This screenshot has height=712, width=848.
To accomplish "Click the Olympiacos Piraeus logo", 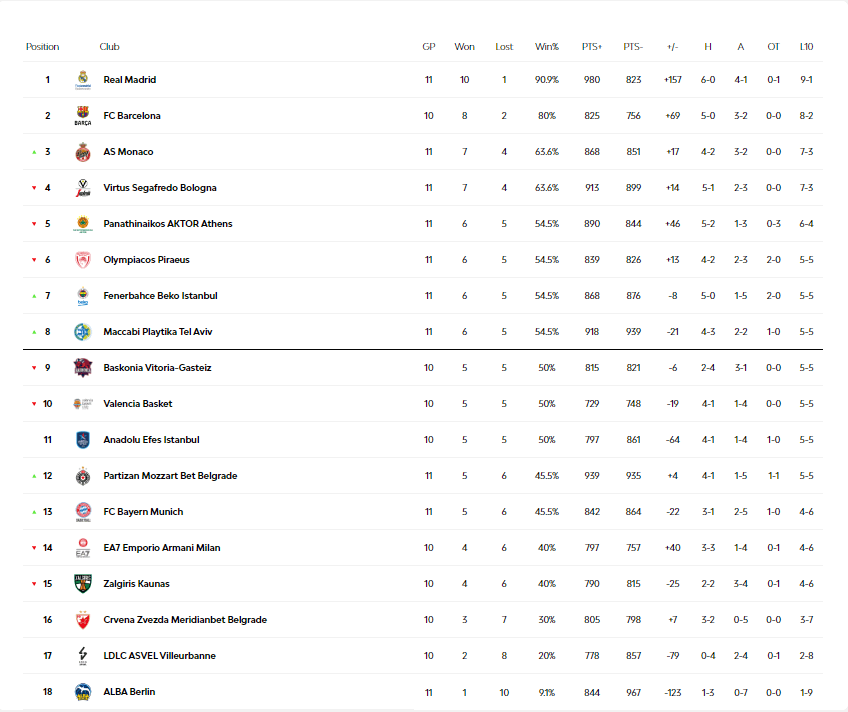I will click(x=83, y=260).
